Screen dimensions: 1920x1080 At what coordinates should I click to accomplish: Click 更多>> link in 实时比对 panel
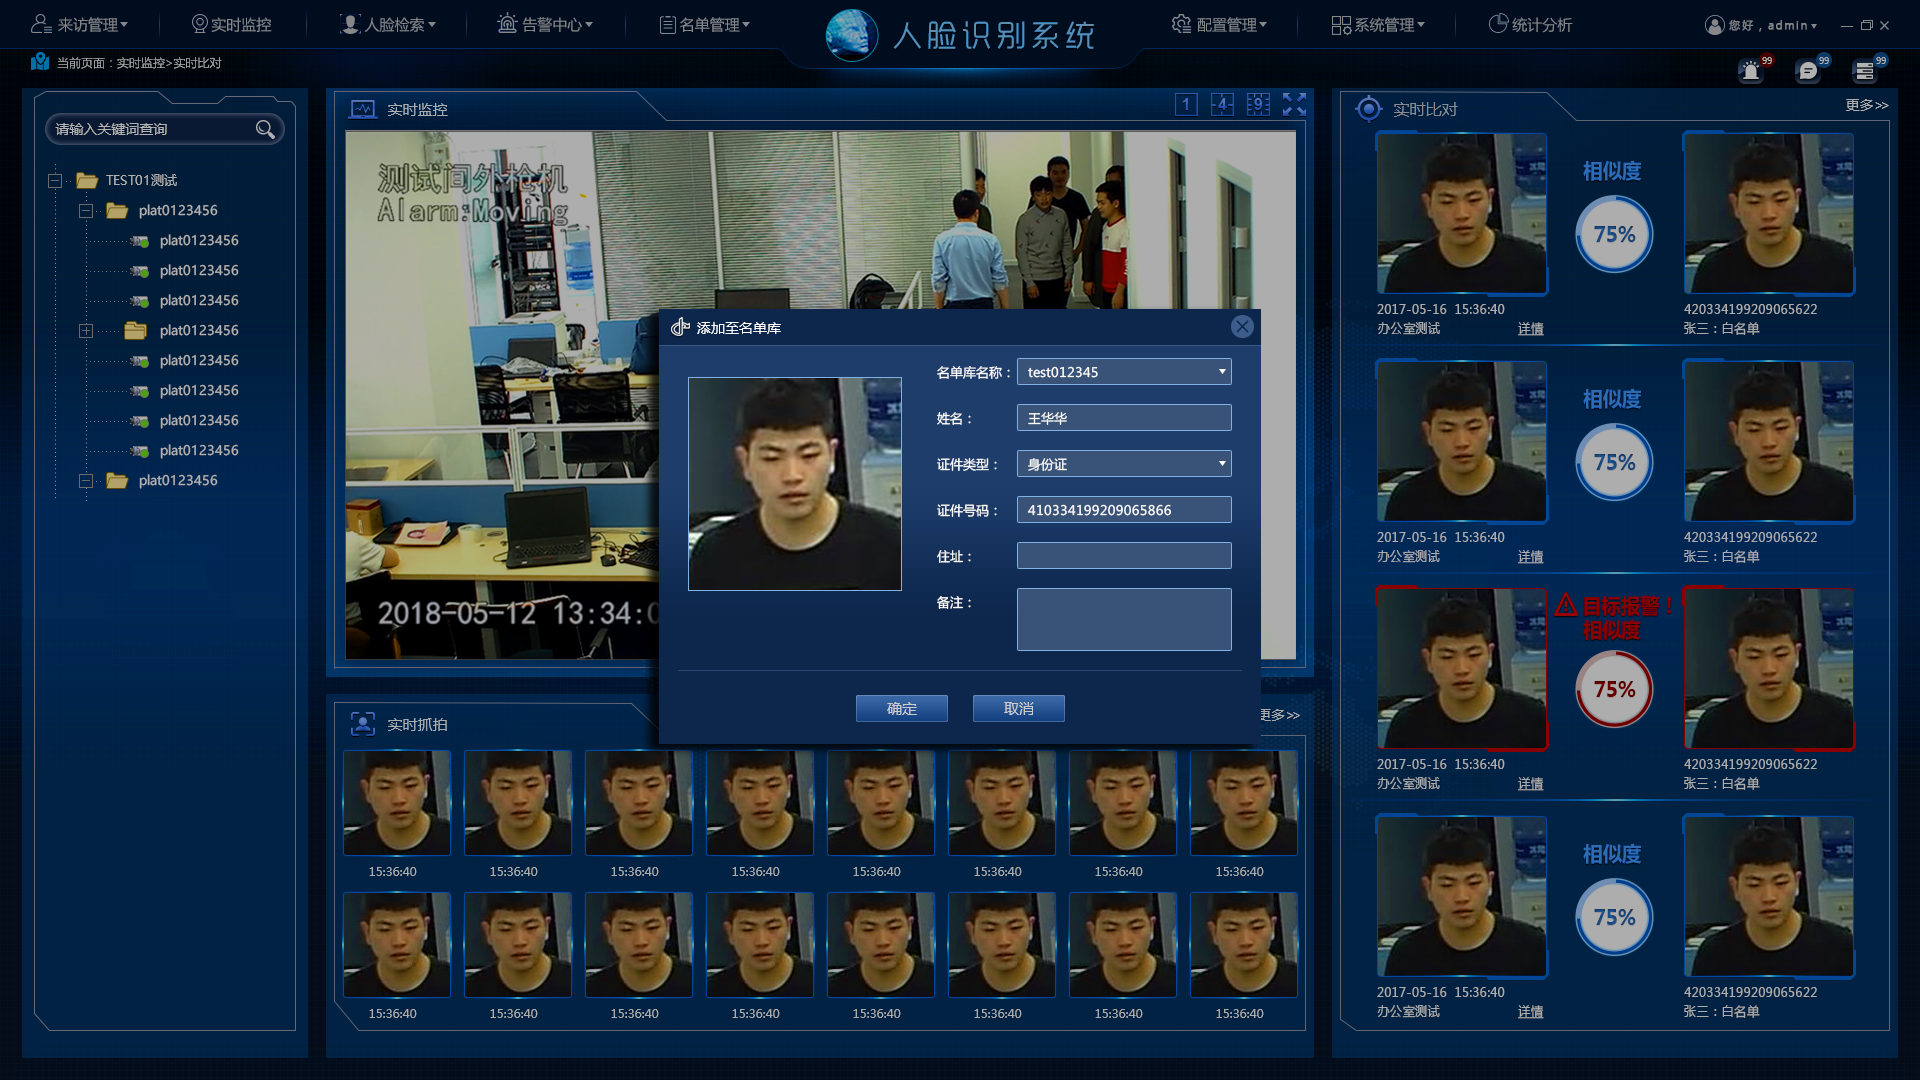(x=1866, y=105)
